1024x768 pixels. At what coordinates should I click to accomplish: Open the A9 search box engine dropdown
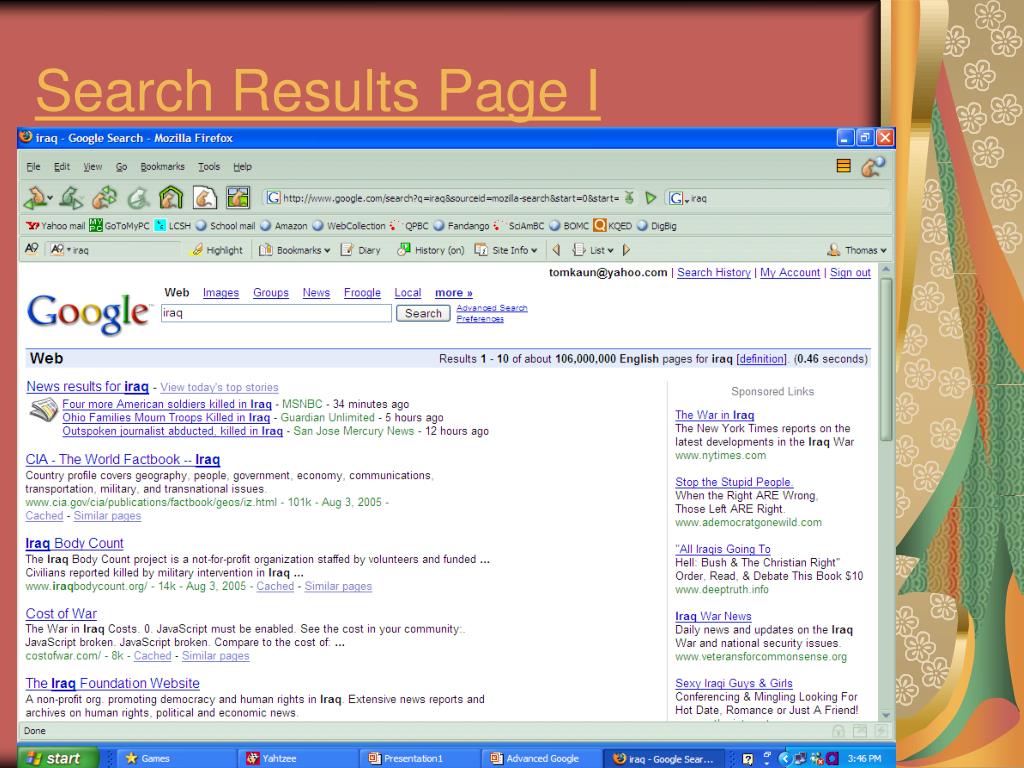(x=60, y=249)
